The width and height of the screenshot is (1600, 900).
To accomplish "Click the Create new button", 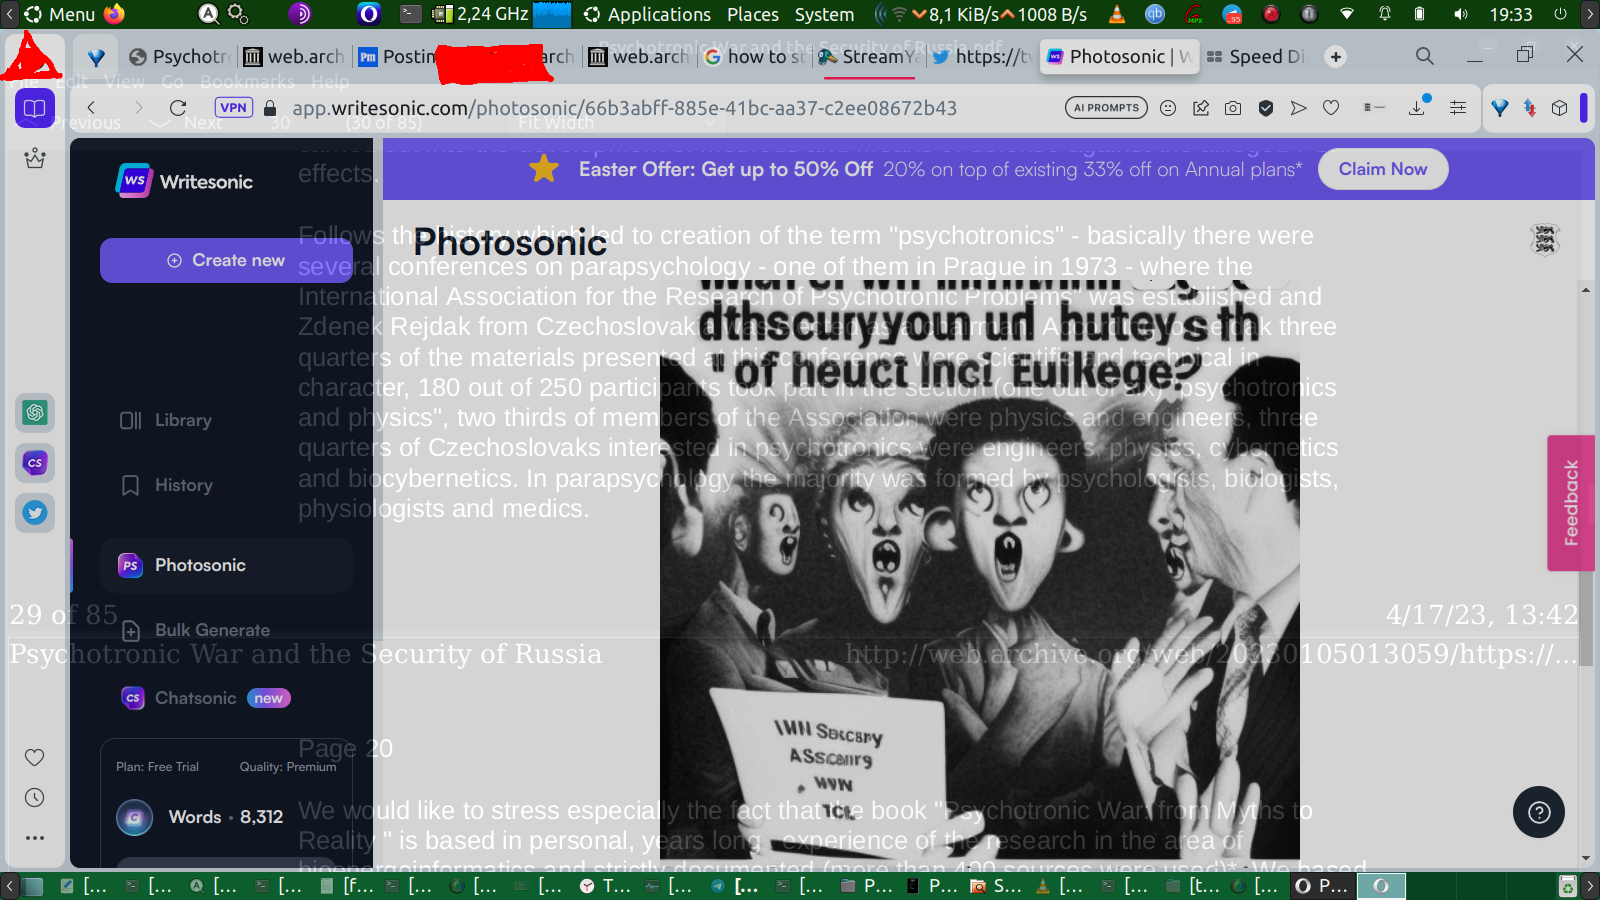I will coord(226,260).
